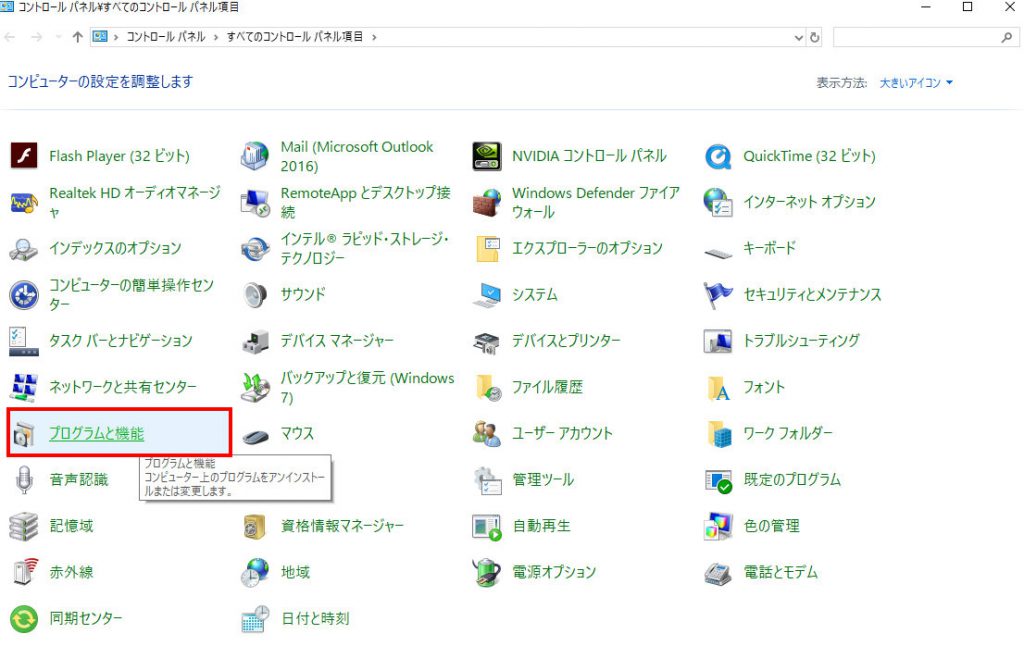This screenshot has height=671, width=1024.
Task: Click the Control Panel search box
Action: click(915, 37)
